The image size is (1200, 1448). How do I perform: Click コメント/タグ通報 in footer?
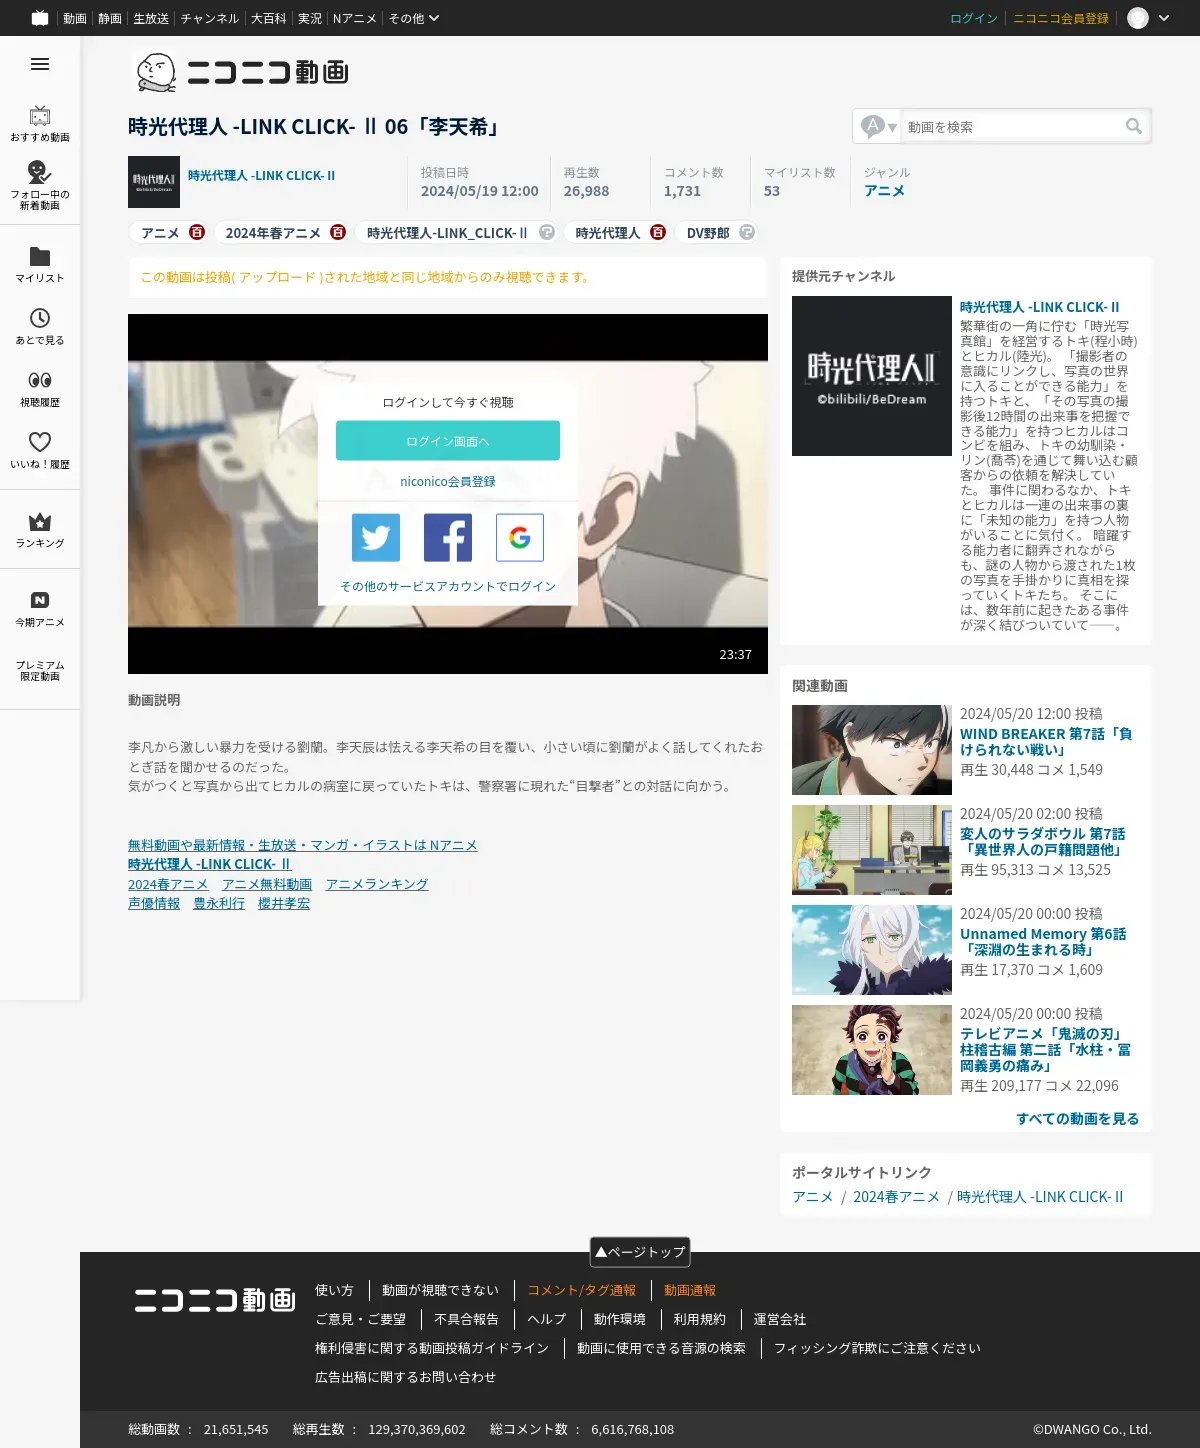pyautogui.click(x=582, y=1290)
